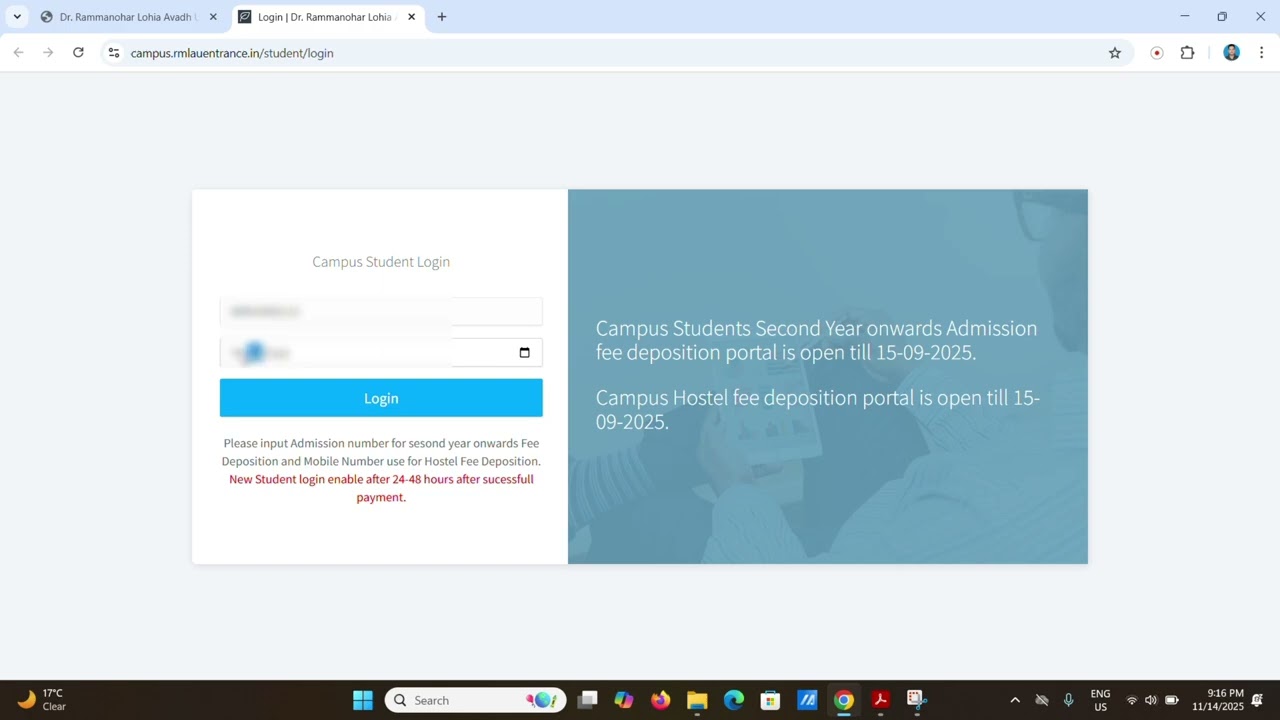The height and width of the screenshot is (720, 1280).
Task: Click the date of birth field
Action: click(381, 353)
